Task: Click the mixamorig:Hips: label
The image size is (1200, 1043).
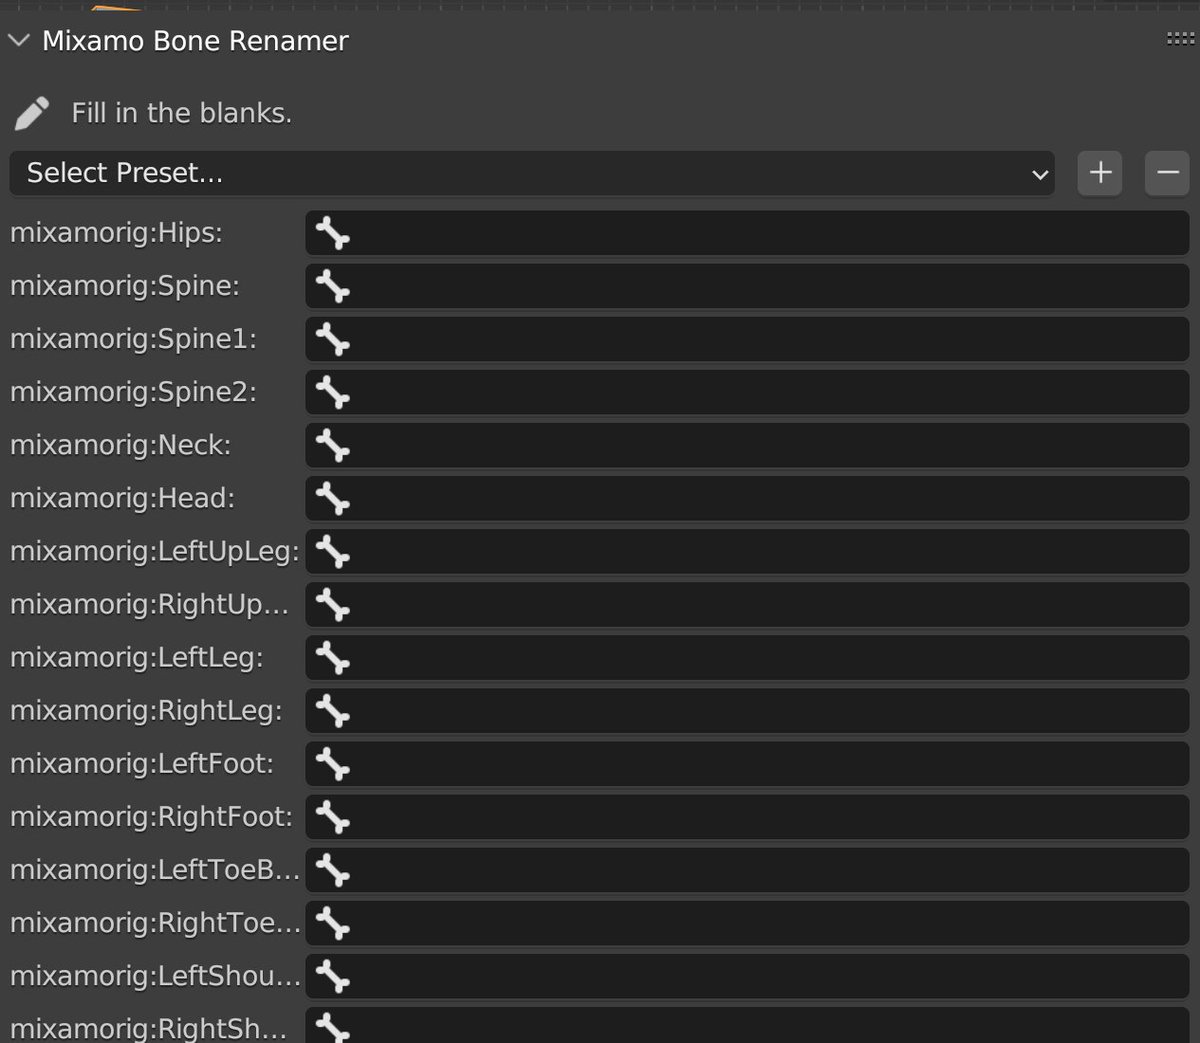Action: [116, 233]
